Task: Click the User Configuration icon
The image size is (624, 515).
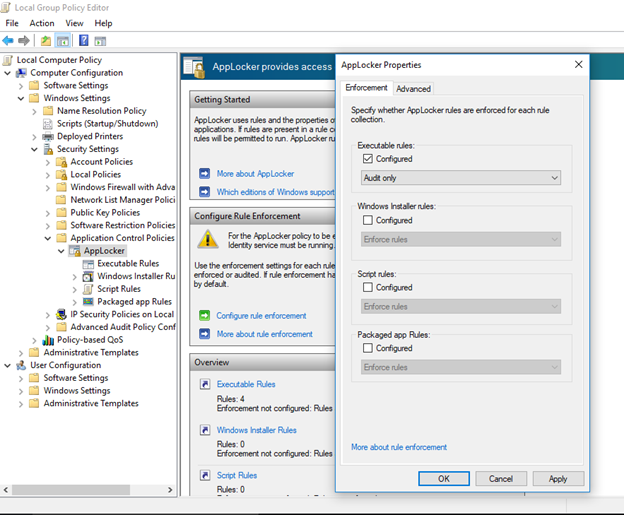Action: [x=21, y=365]
